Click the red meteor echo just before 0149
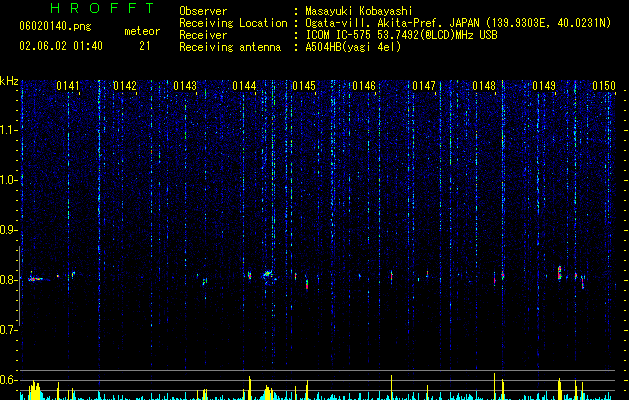This screenshot has width=629, height=400. tap(560, 272)
